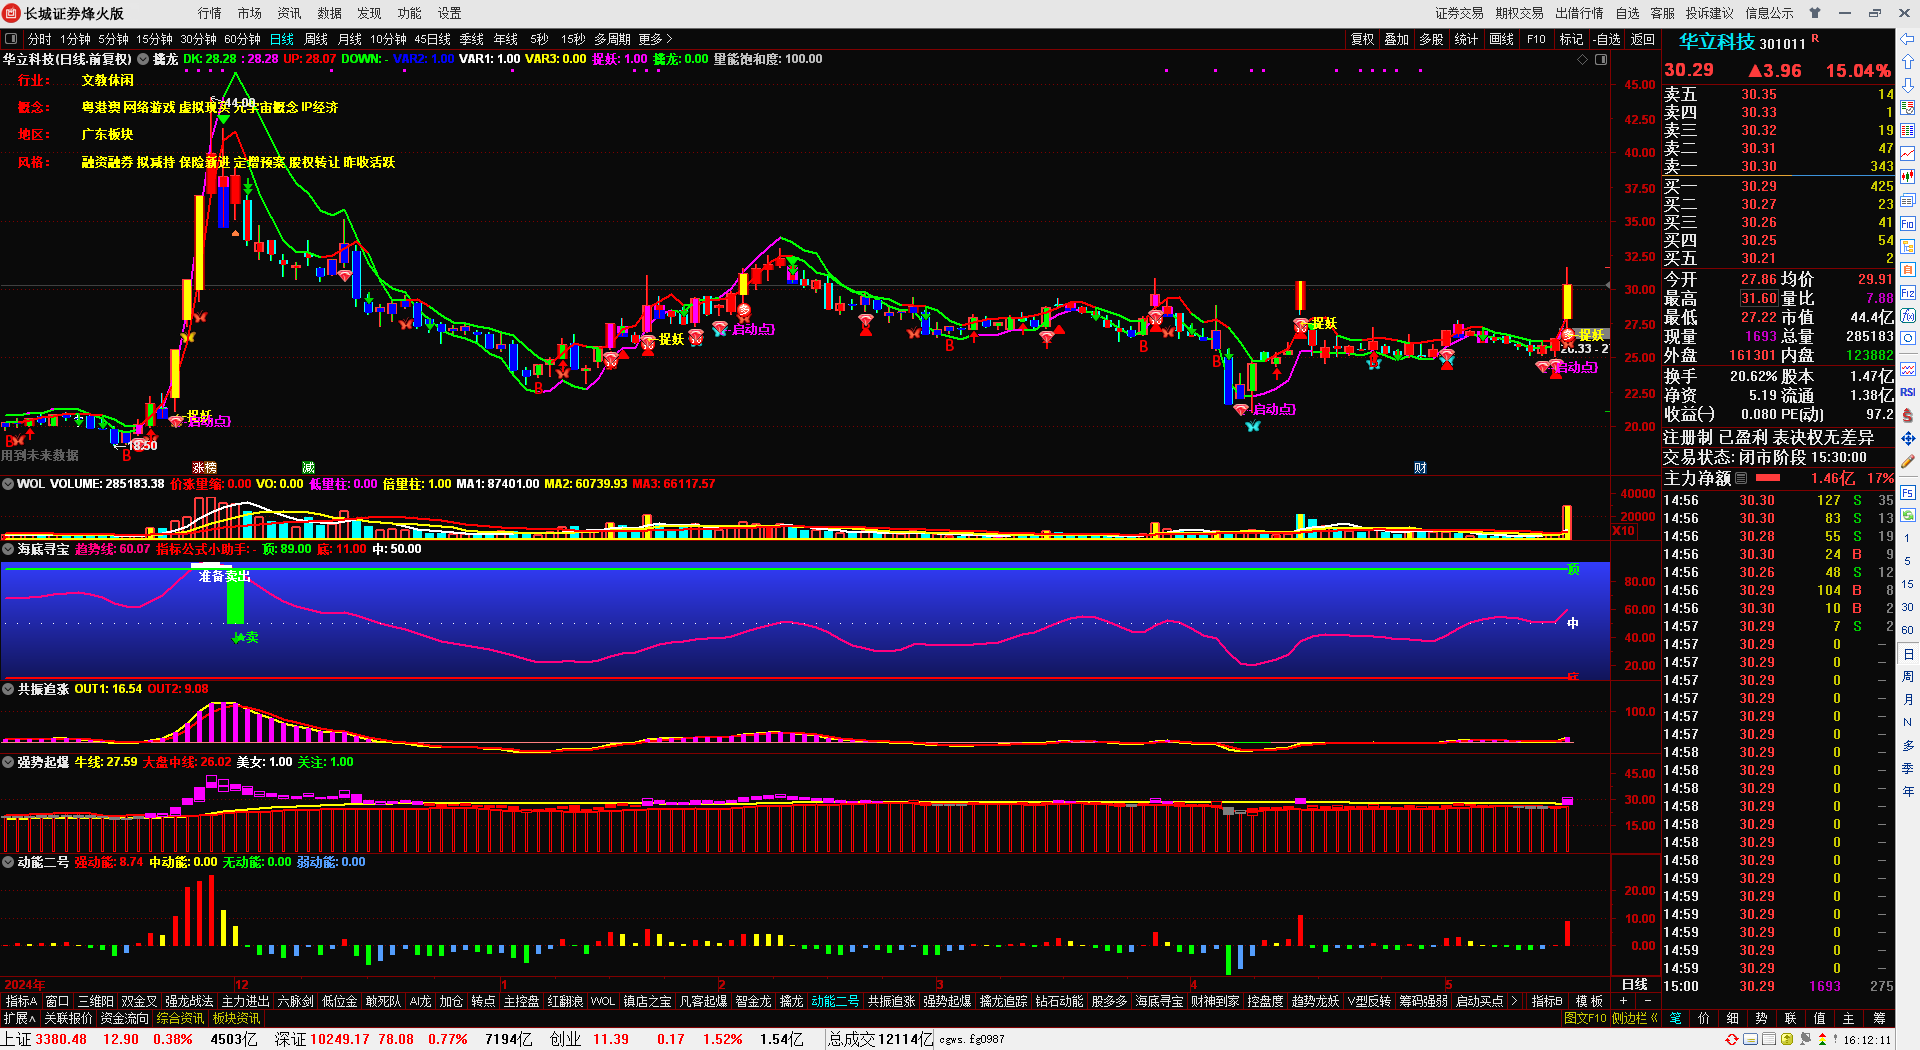This screenshot has width=1920, height=1050.
Task: Click the stock name 华立科技 in quote panel
Action: coord(1716,42)
